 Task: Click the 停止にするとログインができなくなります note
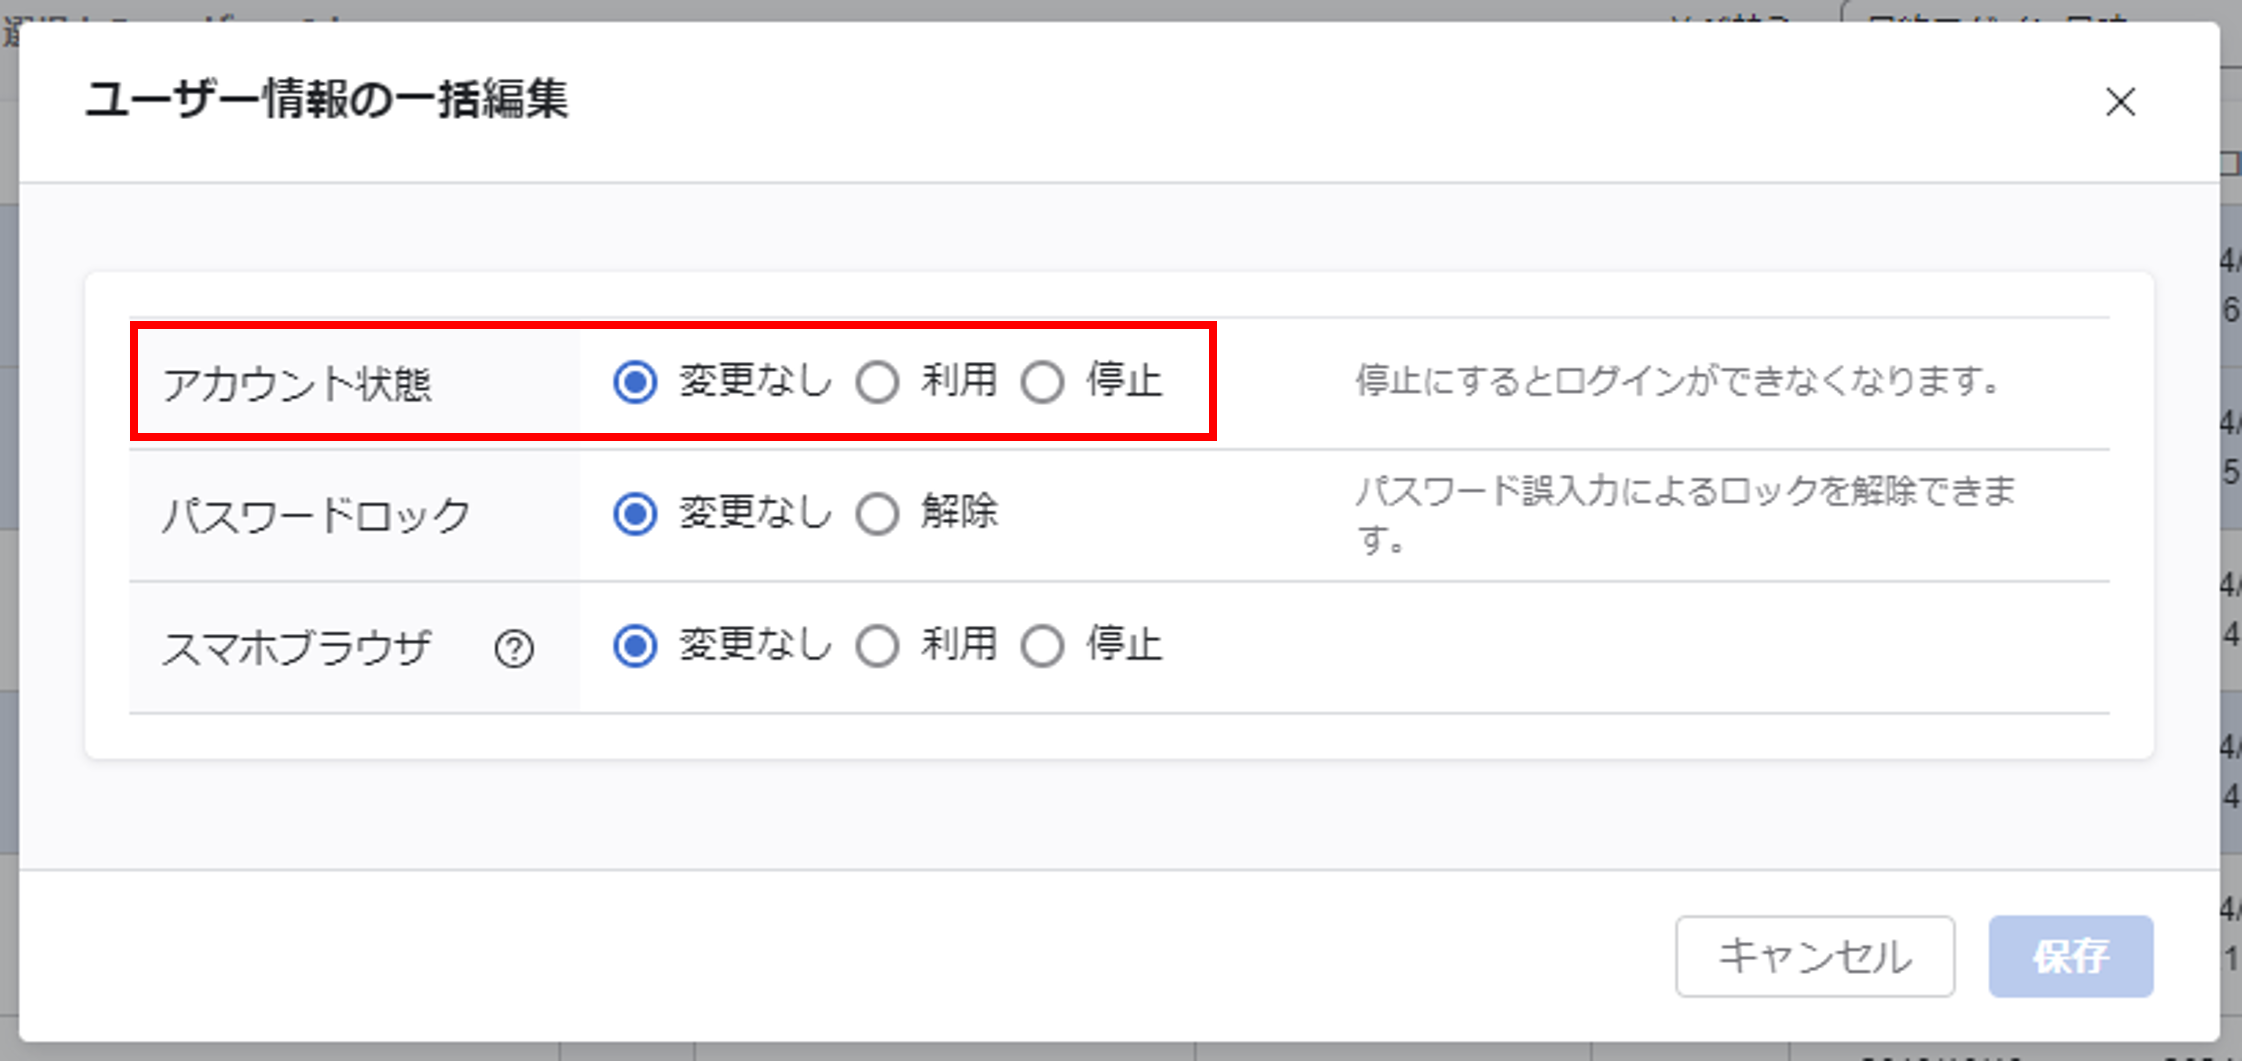click(1678, 381)
